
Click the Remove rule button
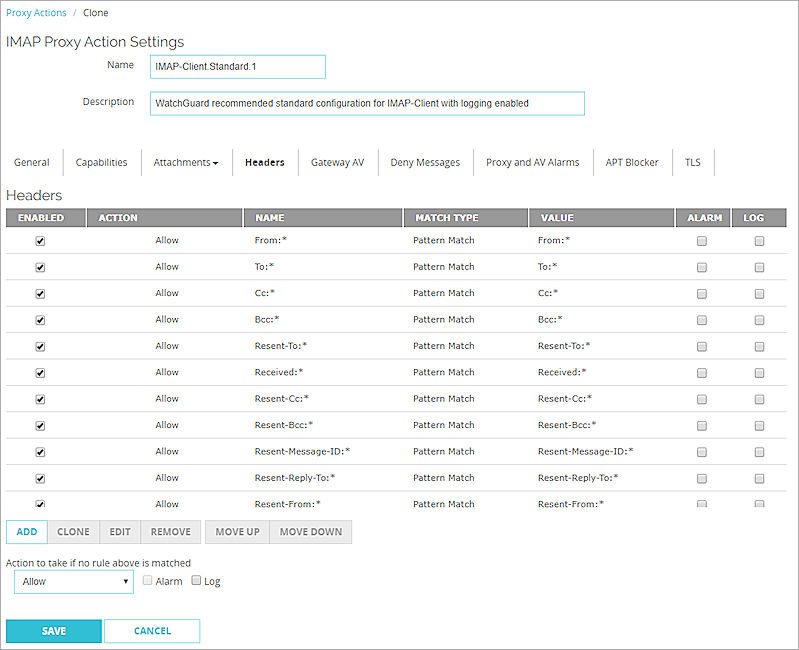coord(170,532)
